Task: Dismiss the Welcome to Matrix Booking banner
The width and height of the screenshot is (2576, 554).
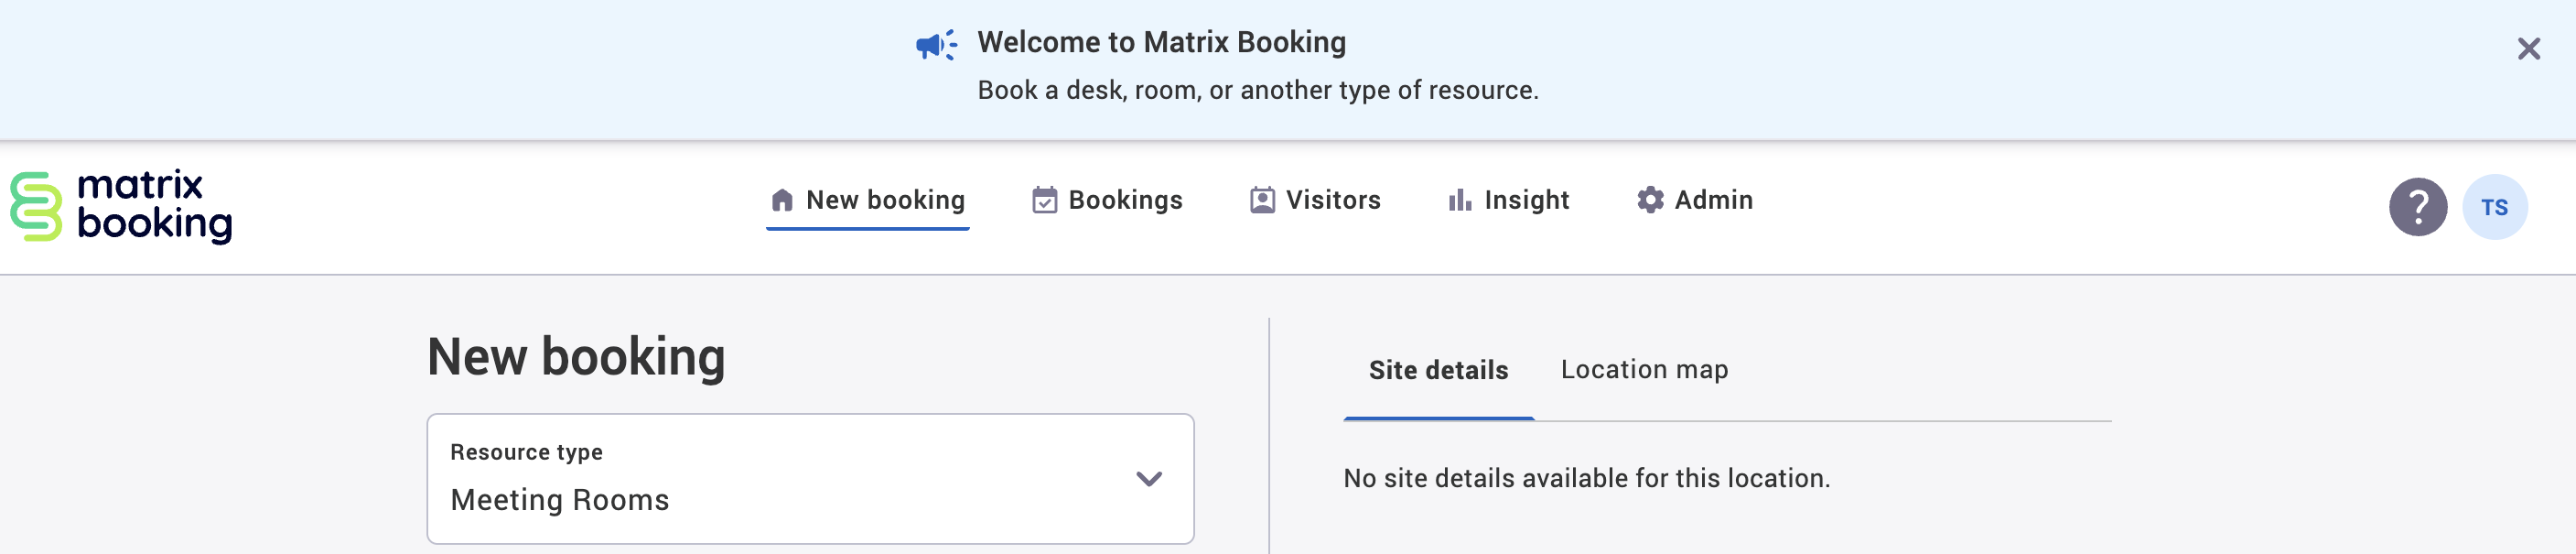Action: 2528,49
